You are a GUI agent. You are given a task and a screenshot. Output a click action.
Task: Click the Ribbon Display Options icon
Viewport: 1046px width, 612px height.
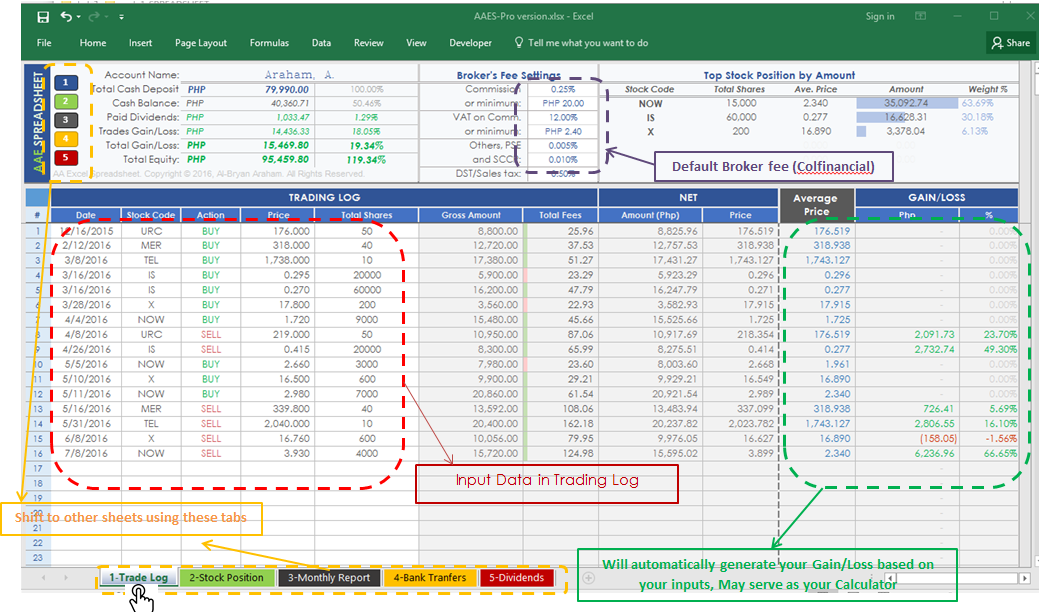tap(920, 16)
